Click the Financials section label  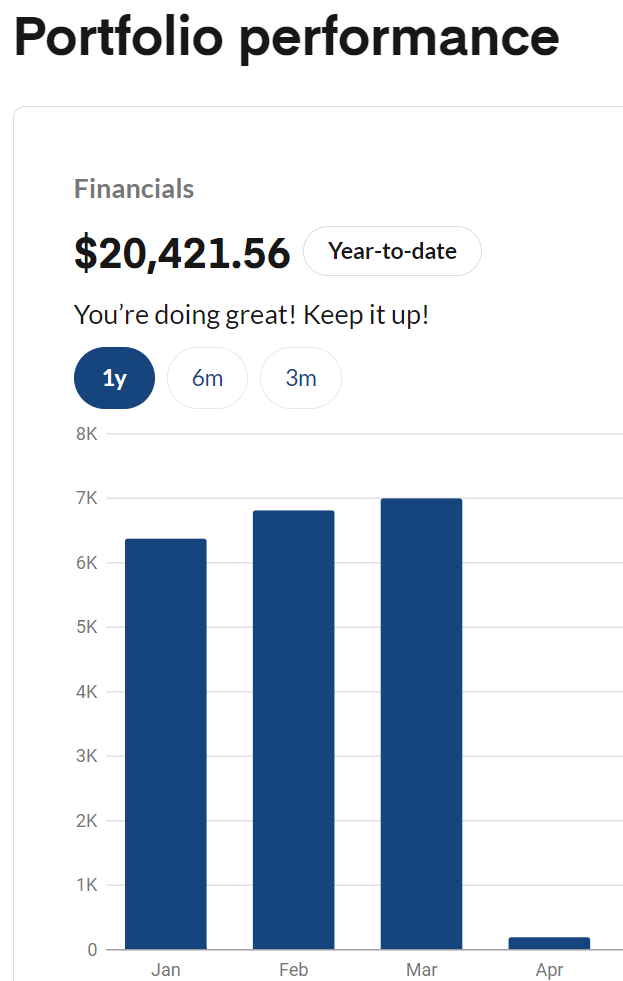pos(134,189)
